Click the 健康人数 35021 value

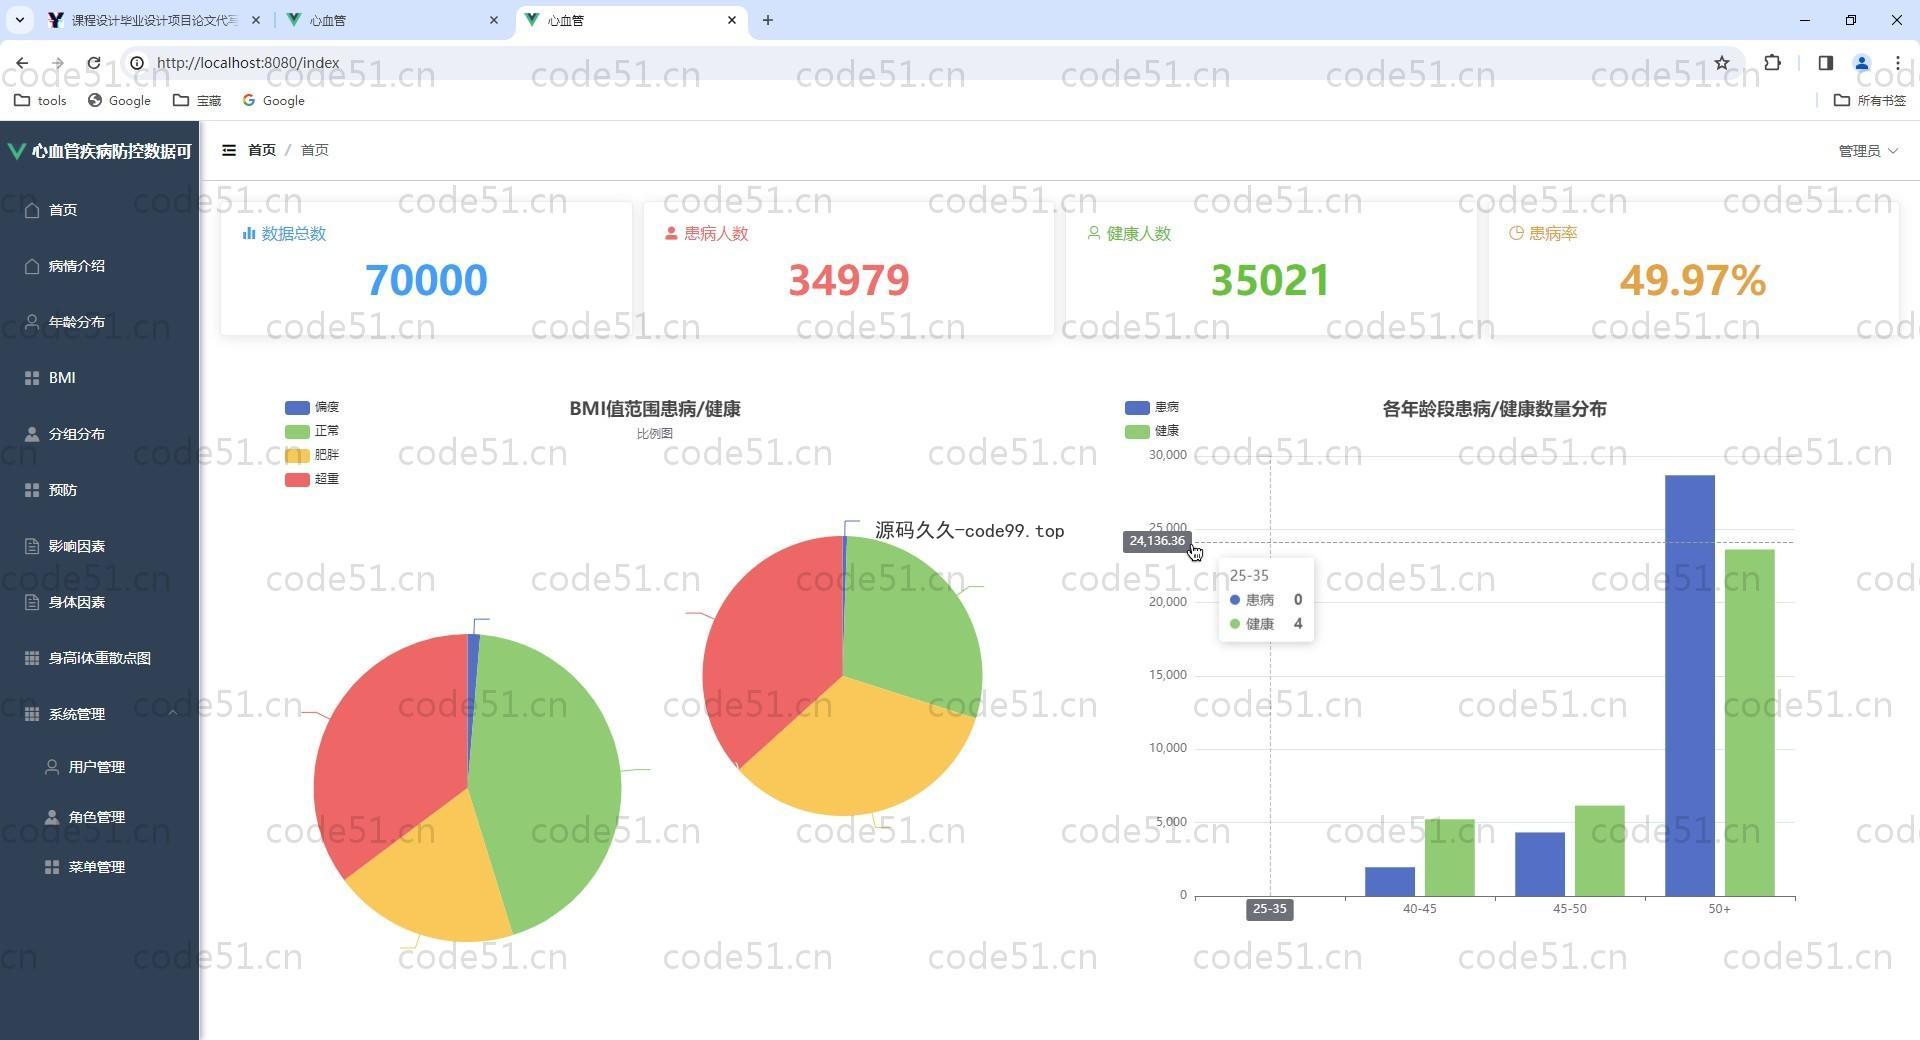click(x=1270, y=280)
